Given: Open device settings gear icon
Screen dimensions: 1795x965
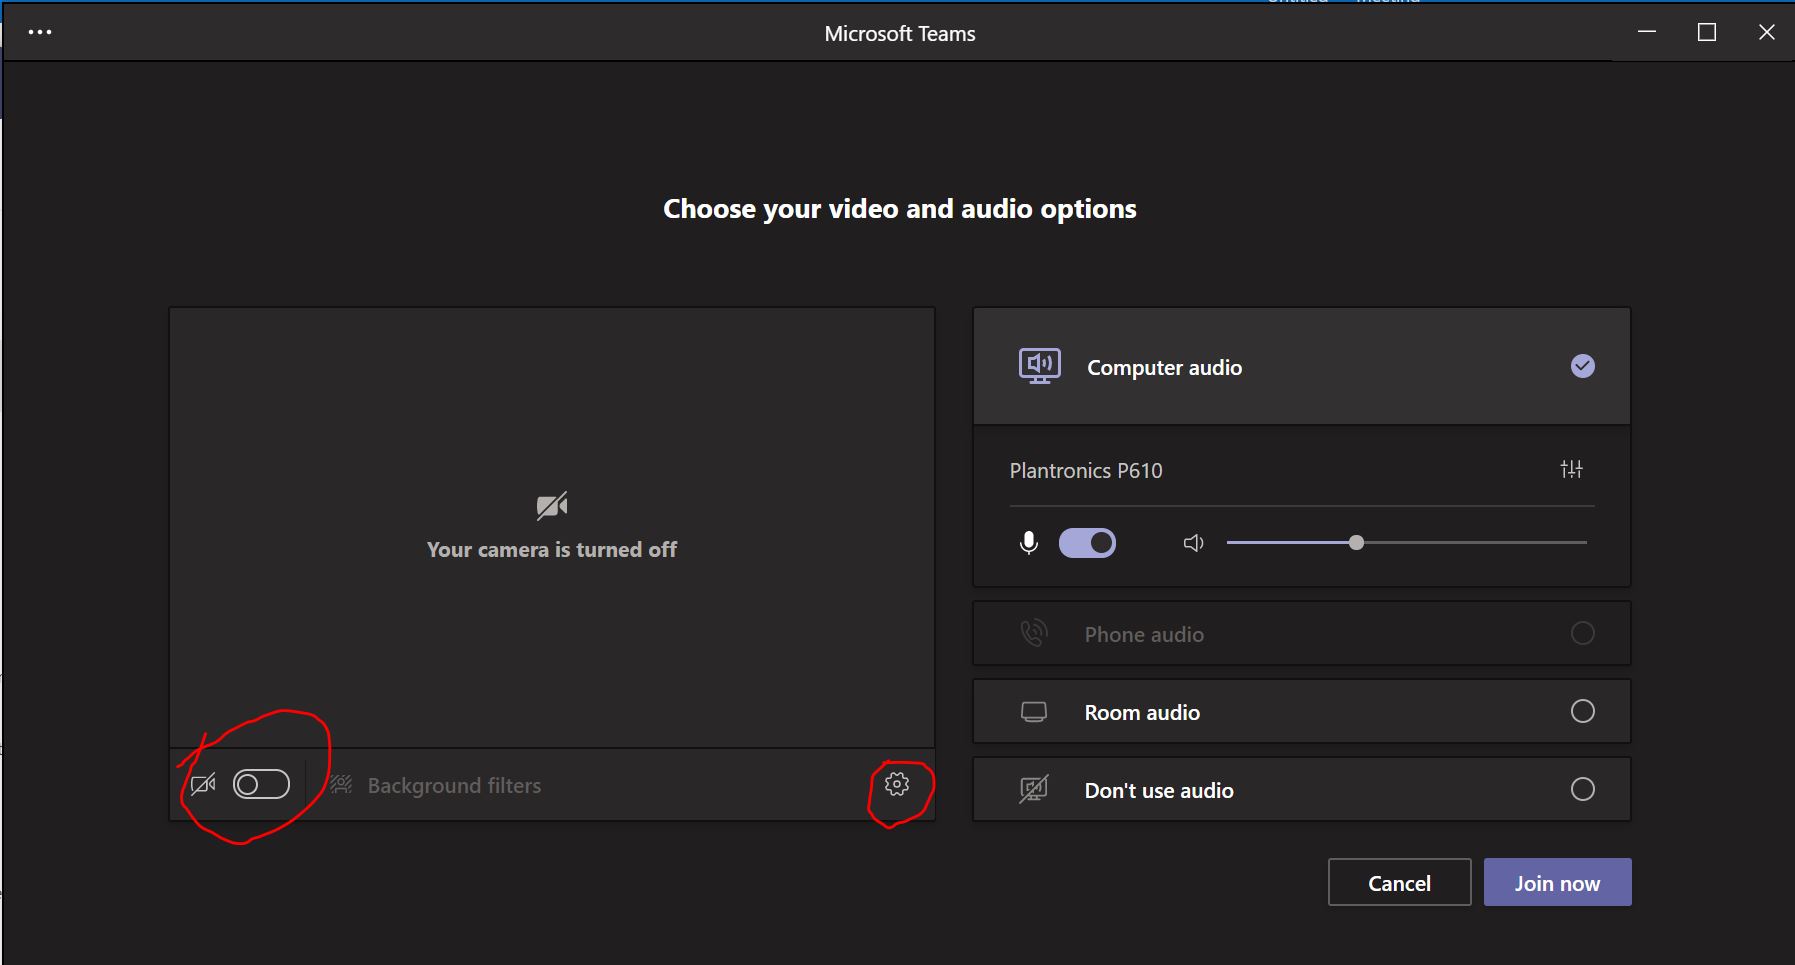Looking at the screenshot, I should click(897, 784).
